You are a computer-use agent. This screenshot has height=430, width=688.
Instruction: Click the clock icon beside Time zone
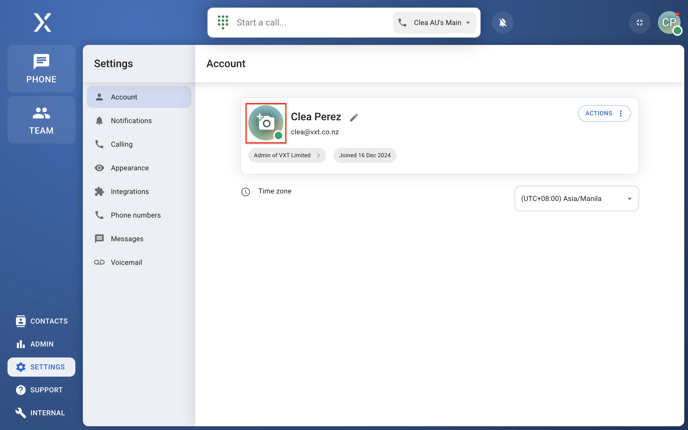coord(245,192)
